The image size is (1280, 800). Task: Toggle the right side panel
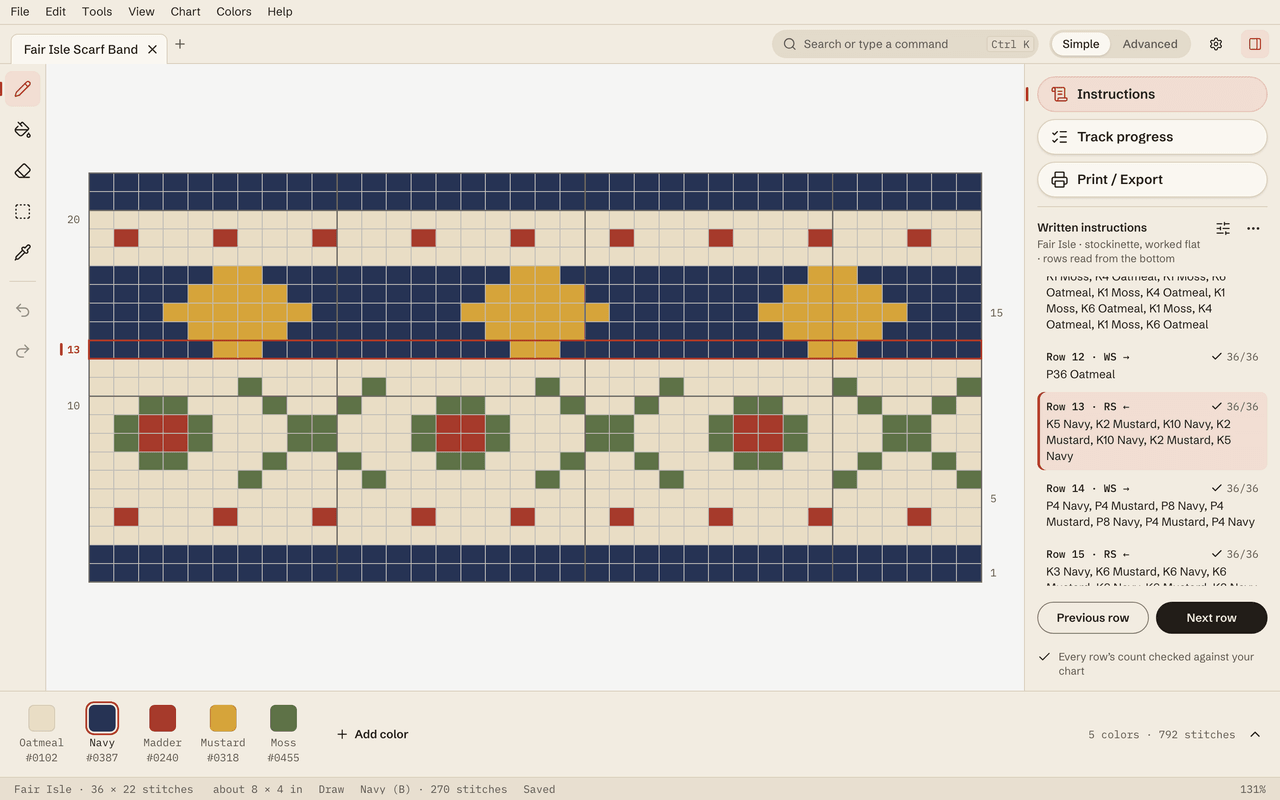(1254, 44)
